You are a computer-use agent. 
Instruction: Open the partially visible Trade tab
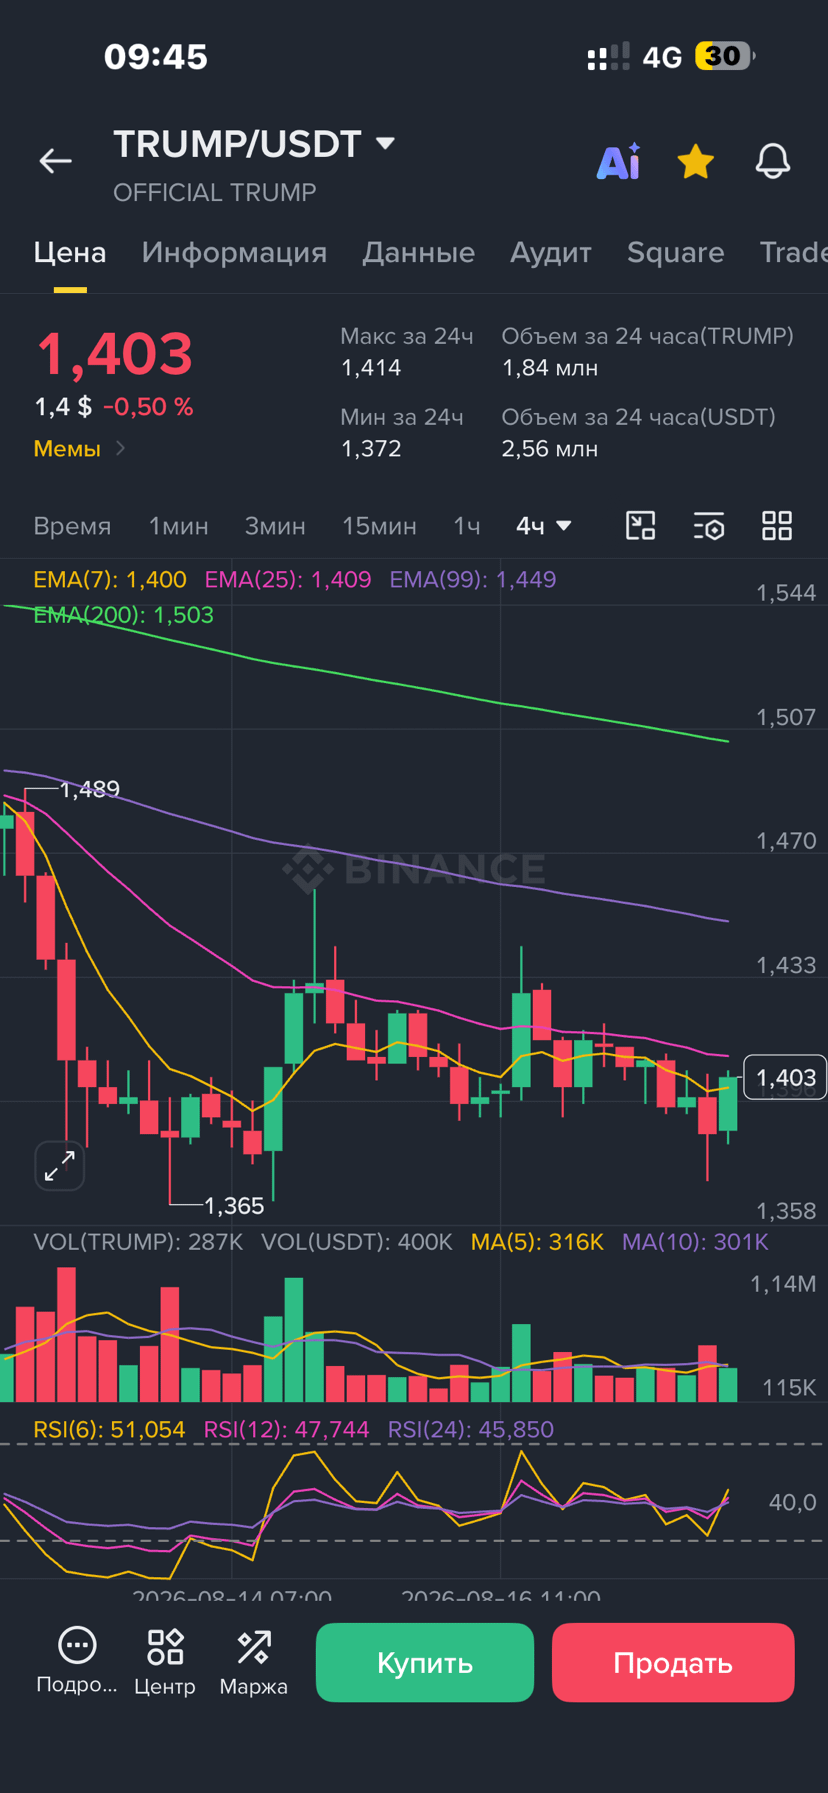point(793,252)
